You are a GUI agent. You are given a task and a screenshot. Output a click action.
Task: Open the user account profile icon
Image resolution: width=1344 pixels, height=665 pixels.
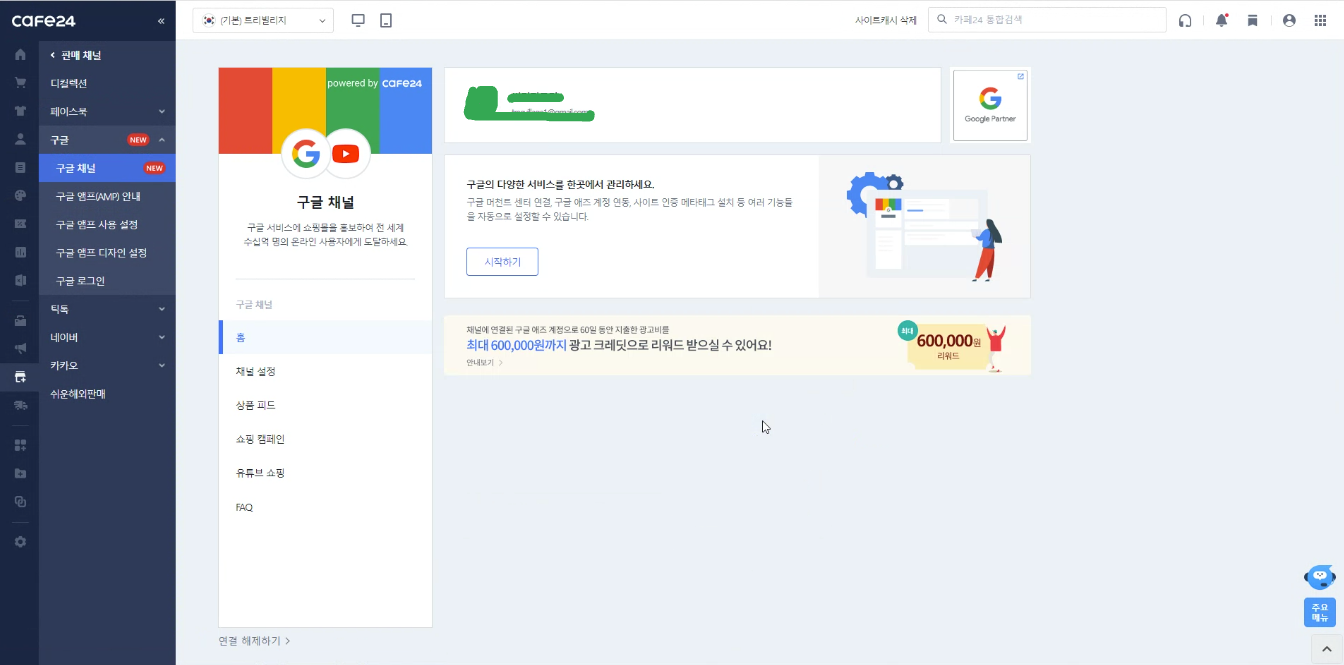point(1289,20)
